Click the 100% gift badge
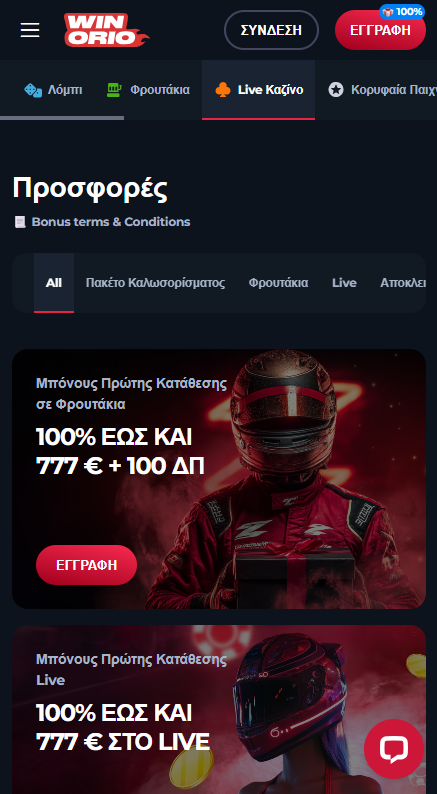Screen dimensions: 437x794 402,12
